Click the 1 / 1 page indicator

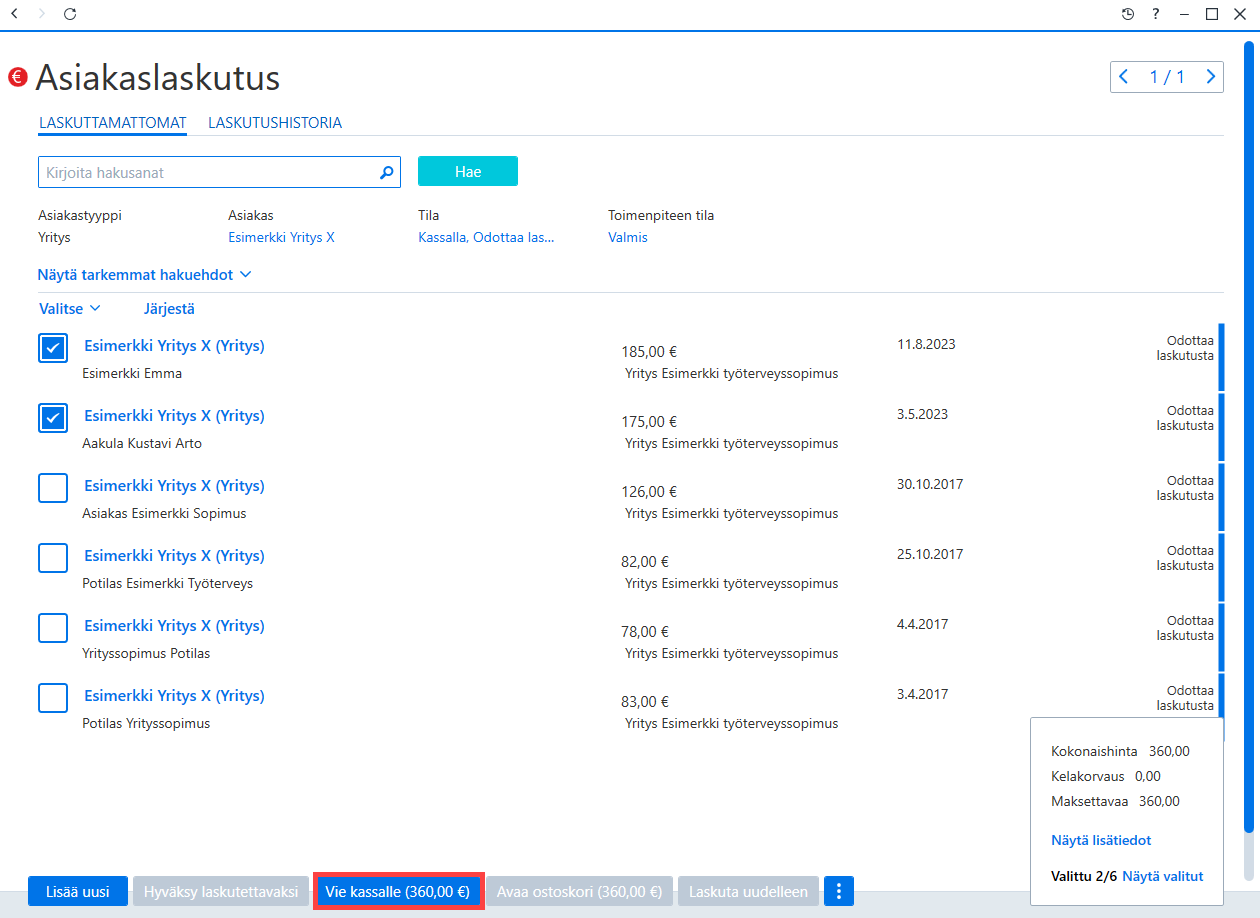[1167, 77]
